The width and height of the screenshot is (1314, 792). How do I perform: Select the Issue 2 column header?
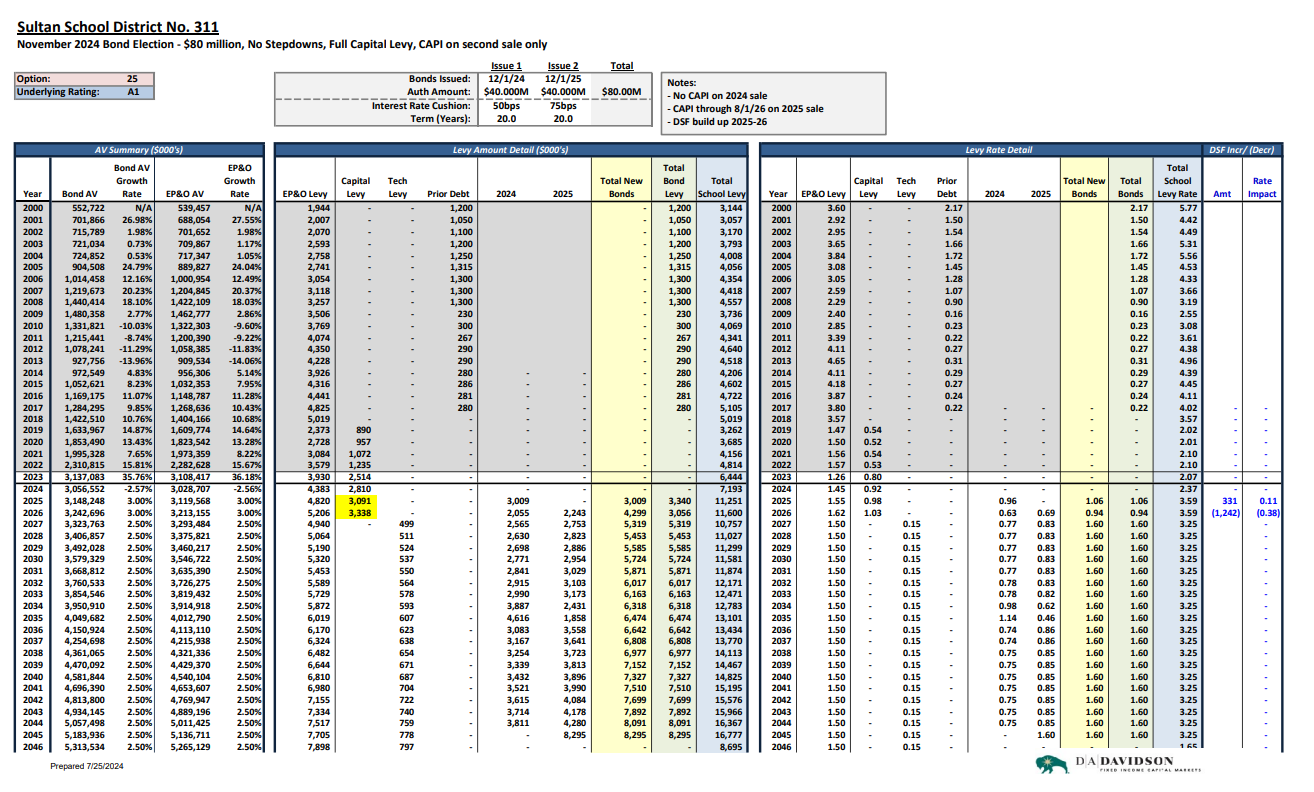(563, 66)
